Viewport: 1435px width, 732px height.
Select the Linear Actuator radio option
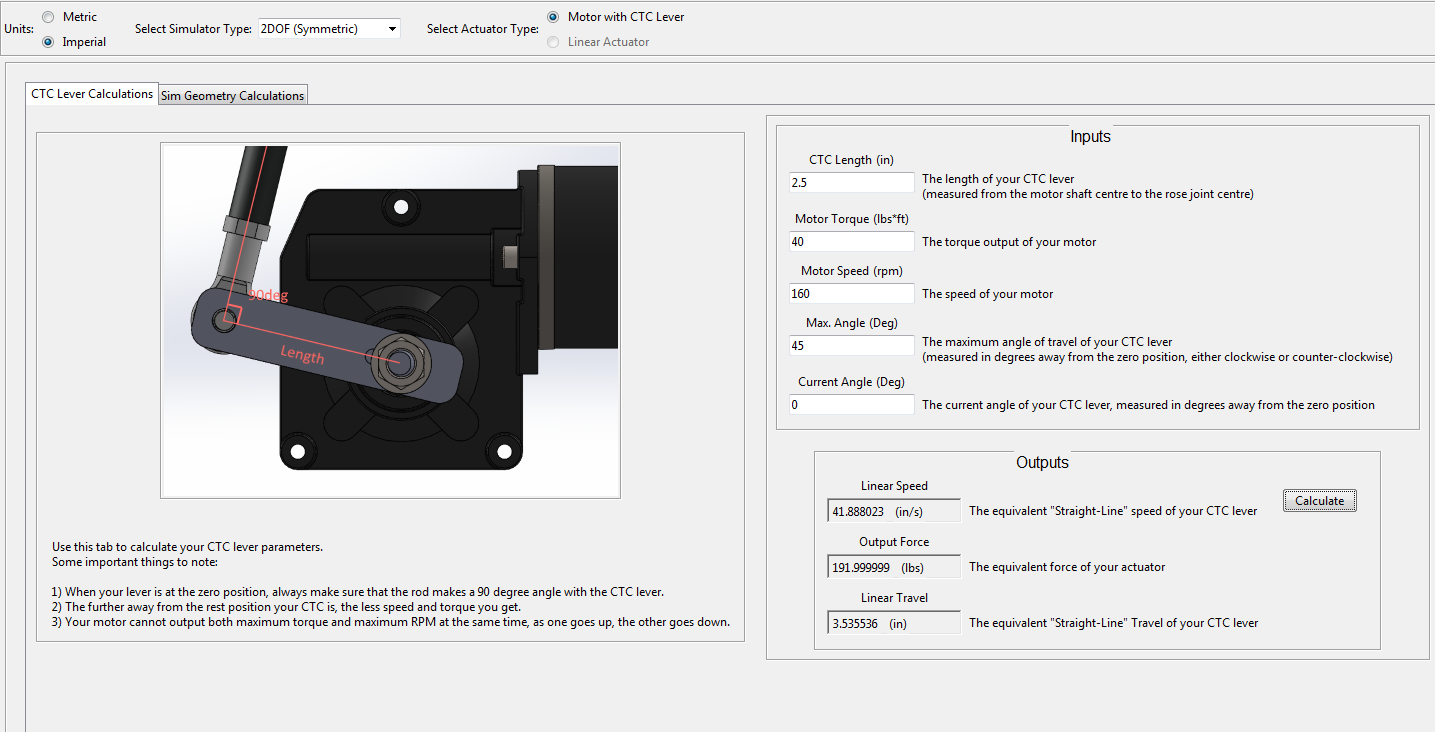pos(553,42)
